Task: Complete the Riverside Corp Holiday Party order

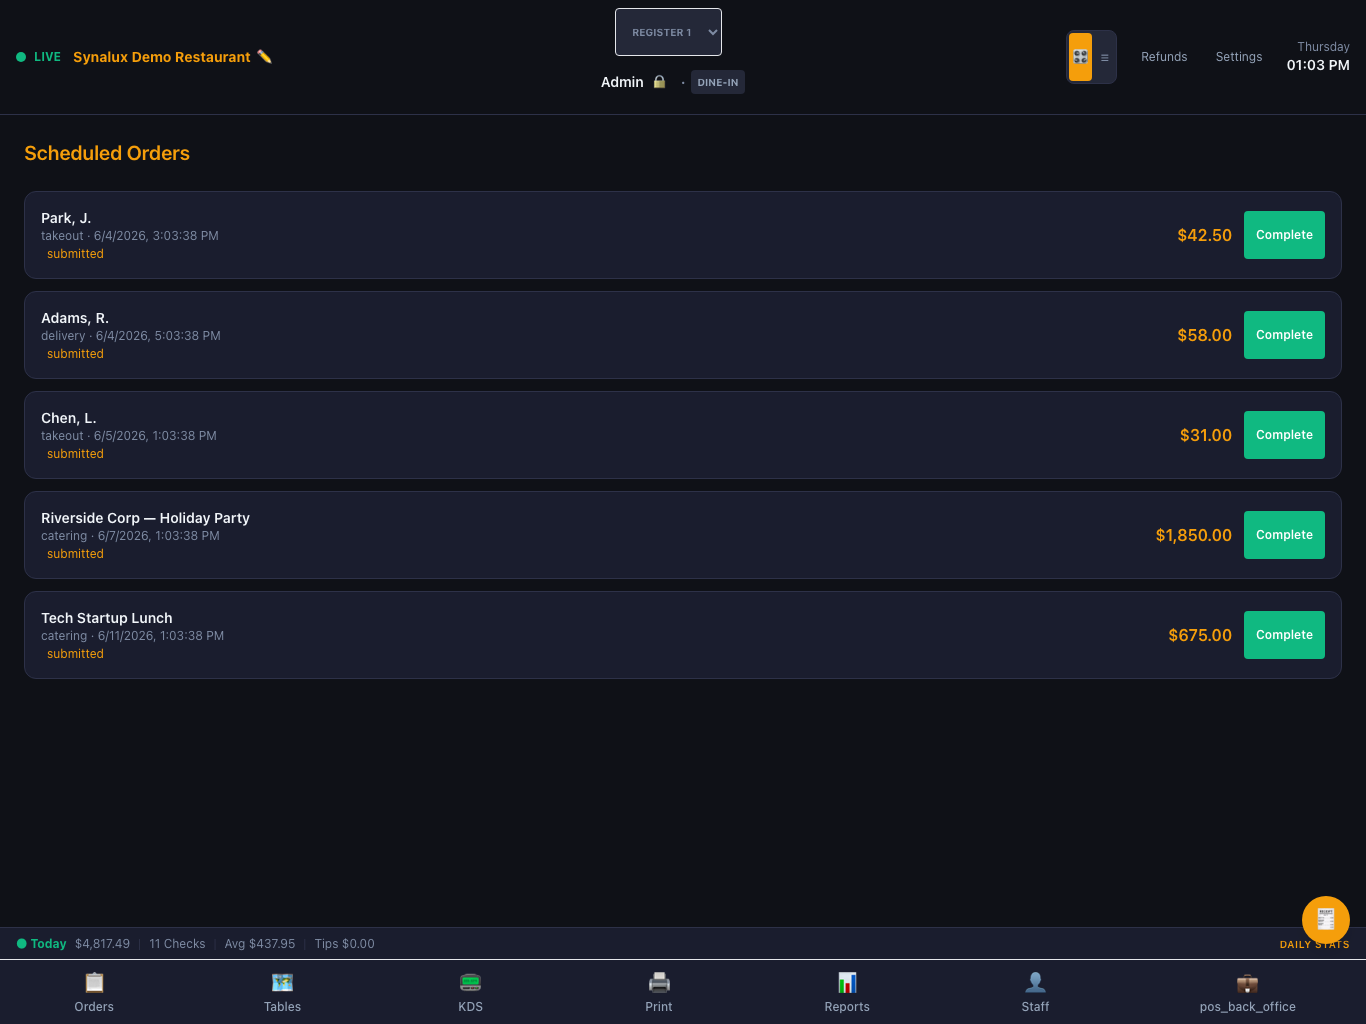Action: tap(1284, 535)
